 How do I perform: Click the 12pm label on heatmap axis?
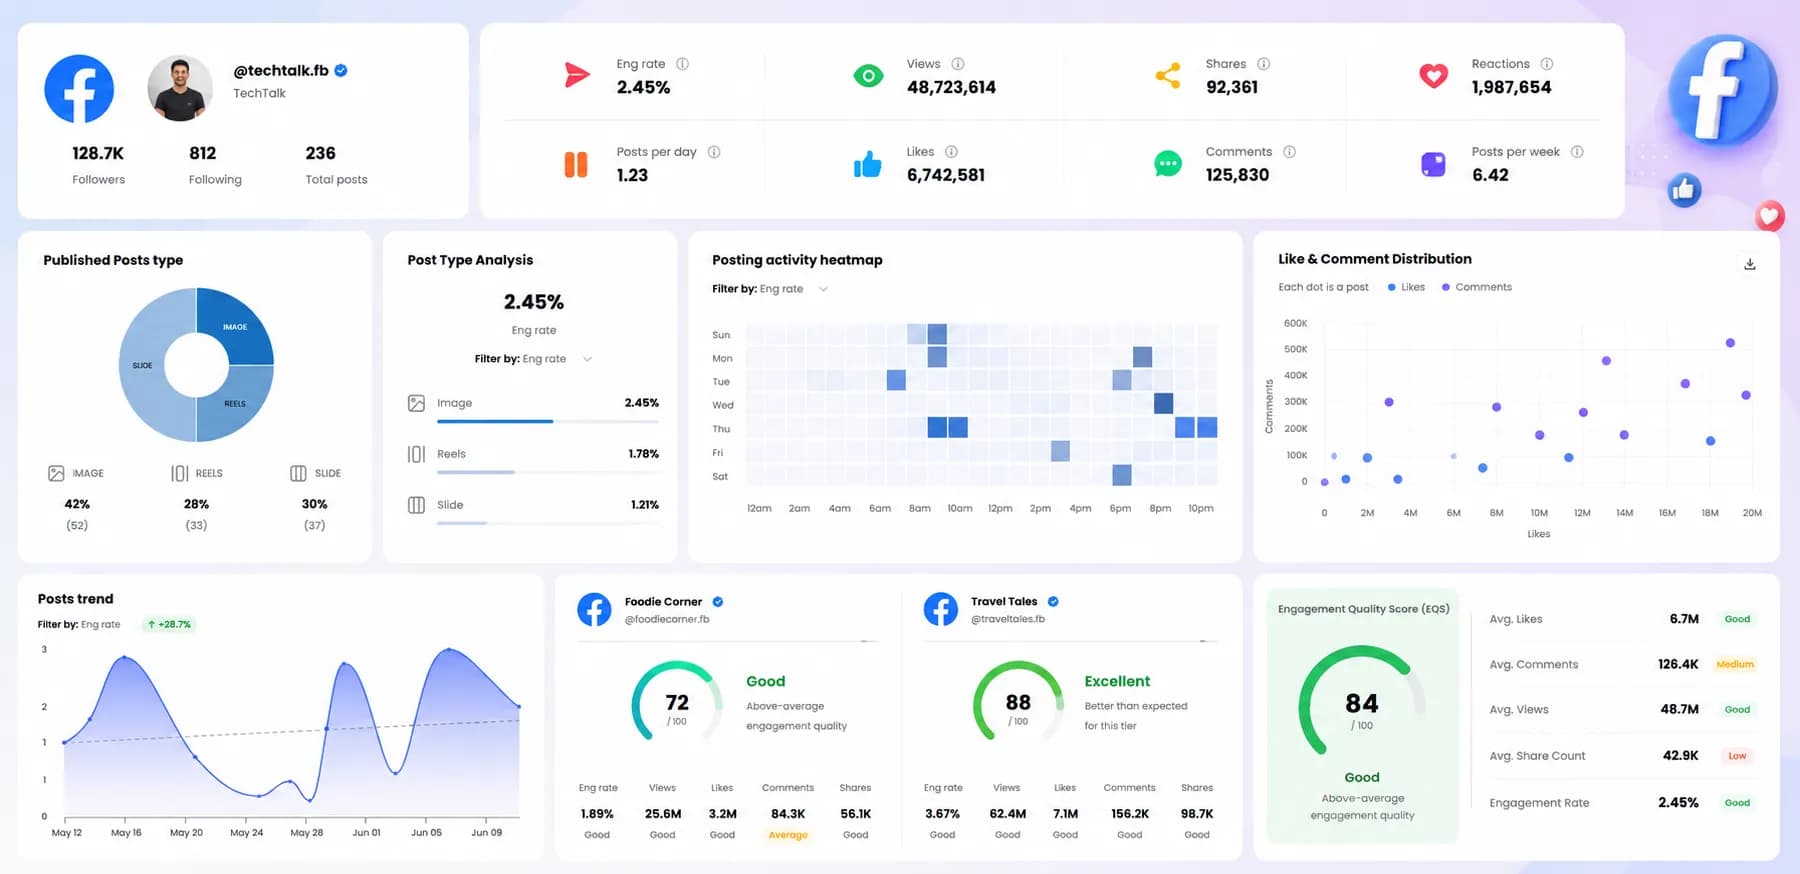(1000, 508)
